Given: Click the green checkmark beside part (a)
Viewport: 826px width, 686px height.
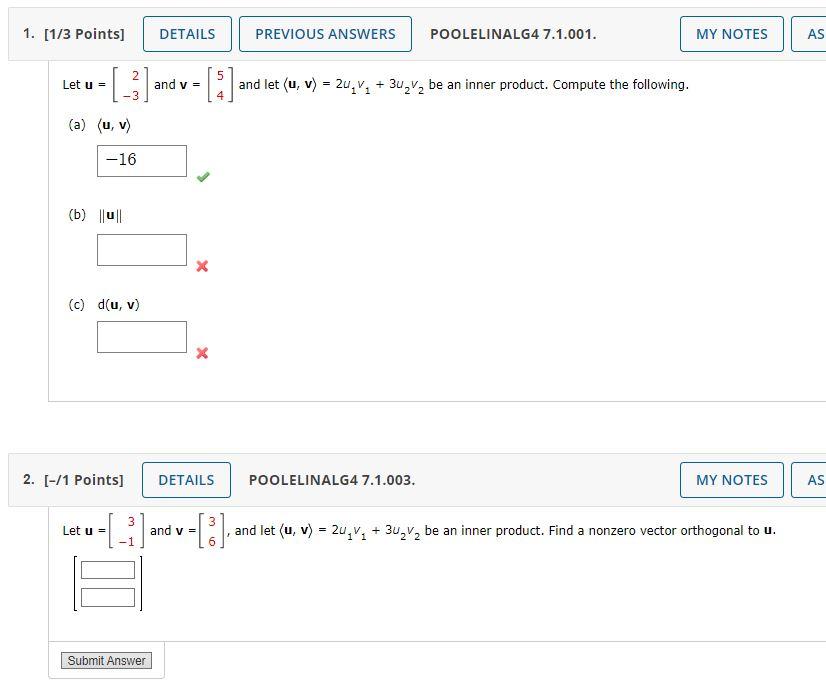Looking at the screenshot, I should pos(203,177).
